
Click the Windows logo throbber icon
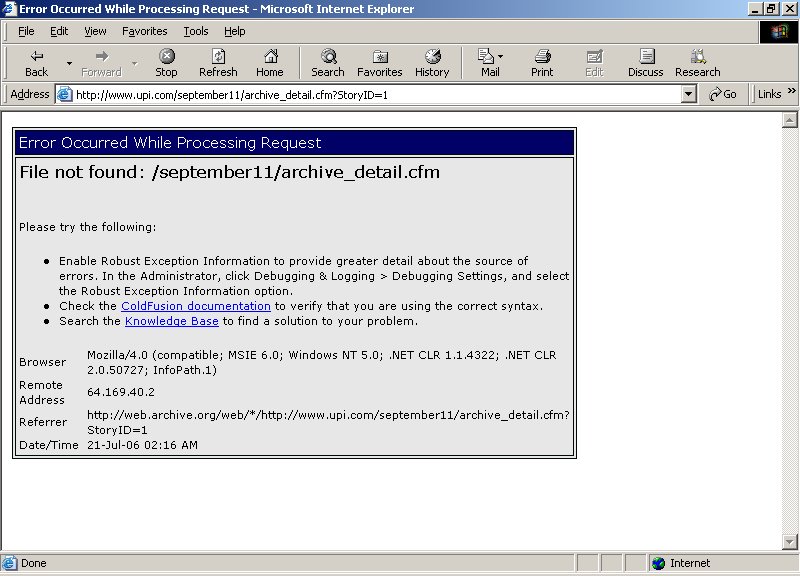click(x=779, y=32)
